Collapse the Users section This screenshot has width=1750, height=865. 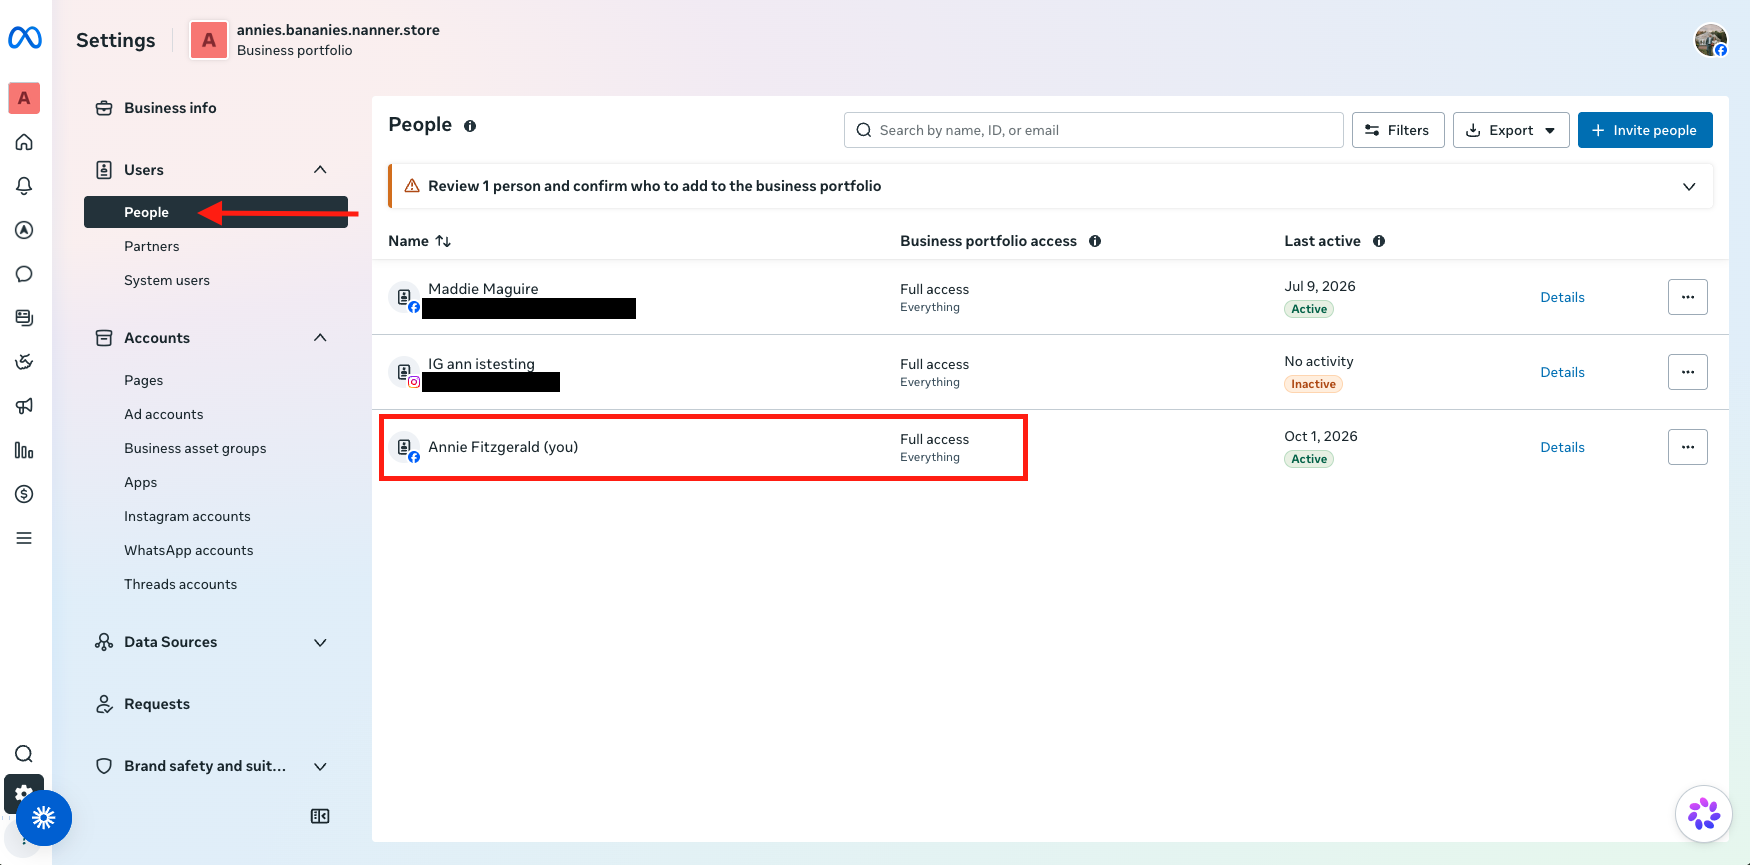coord(320,170)
